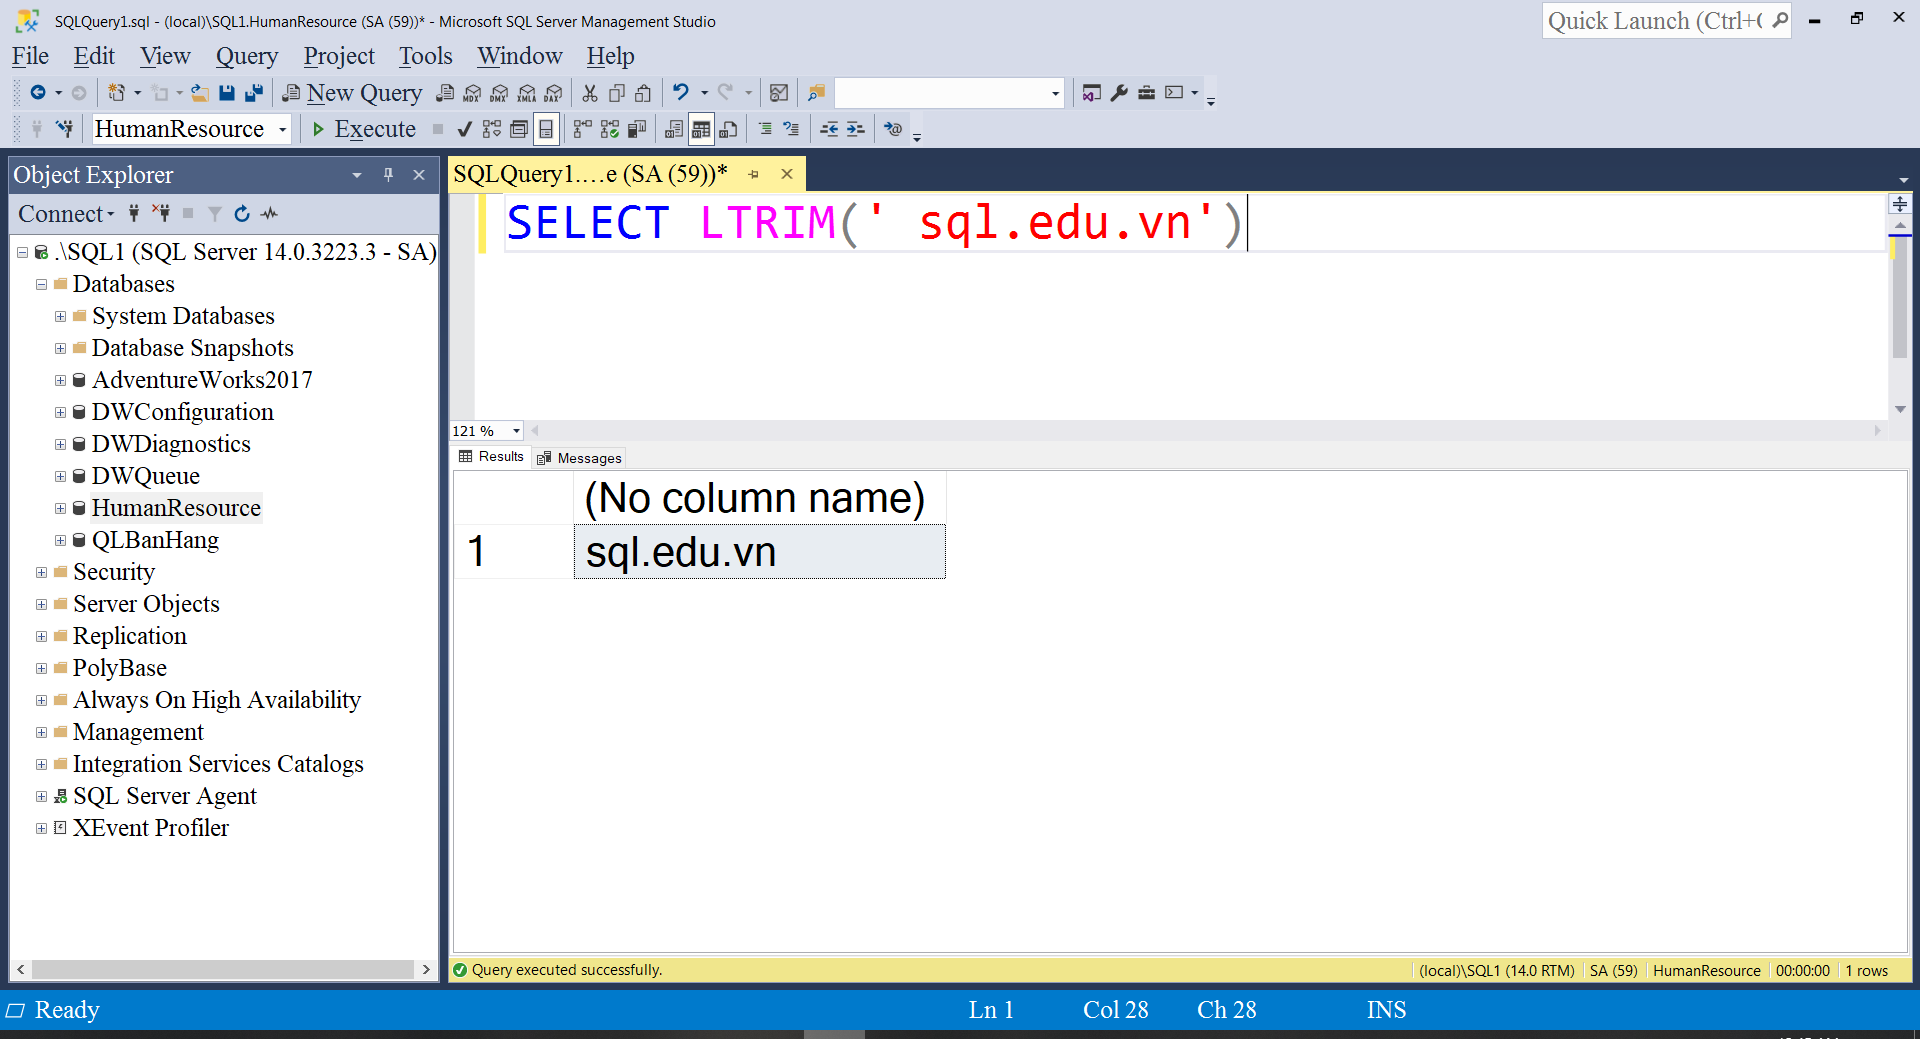This screenshot has width=1920, height=1039.
Task: Click the Comment out selected lines icon
Action: click(765, 129)
